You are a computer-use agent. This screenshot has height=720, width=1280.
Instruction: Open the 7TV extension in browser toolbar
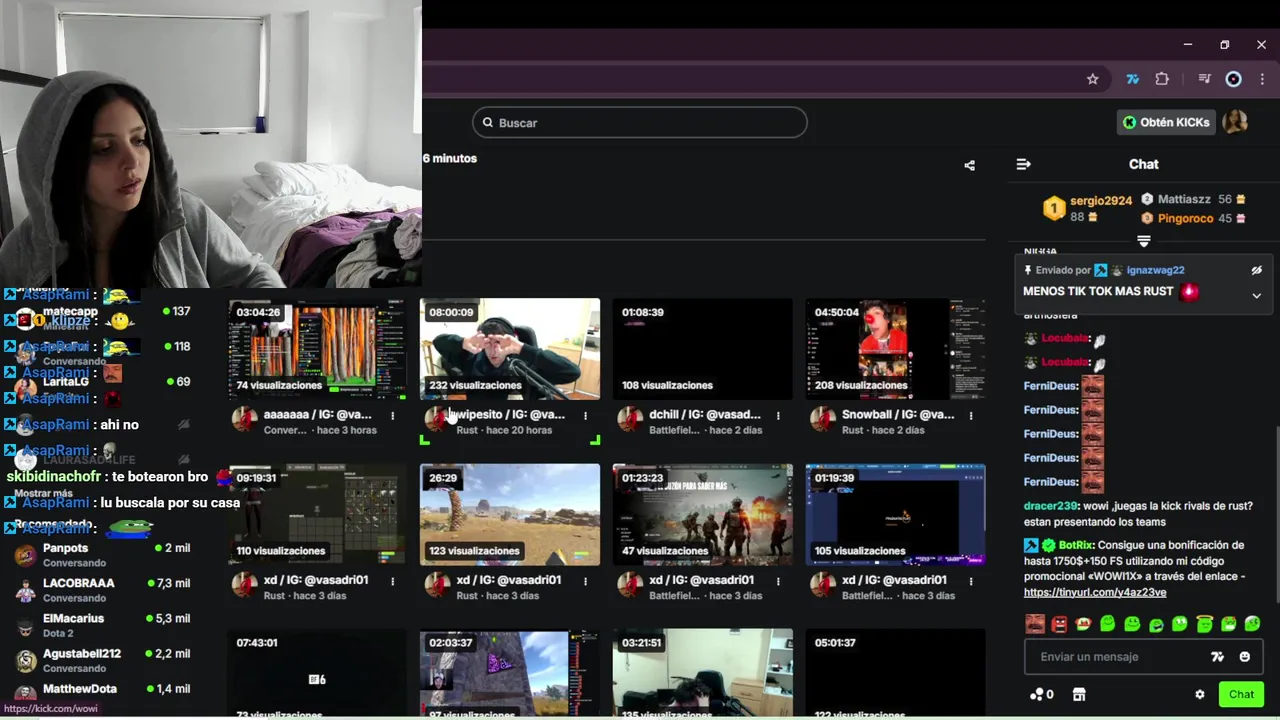click(x=1133, y=79)
